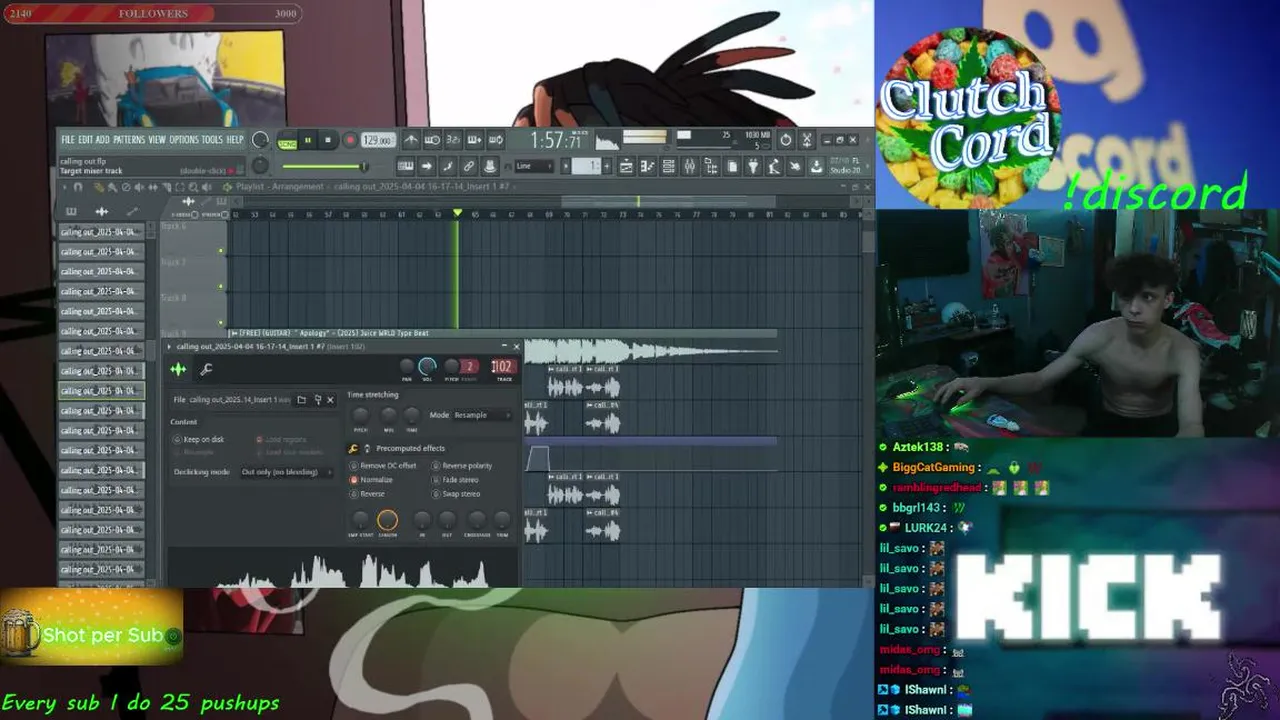Open the snap 'Line' dropdown
1280x720 pixels.
tap(534, 166)
